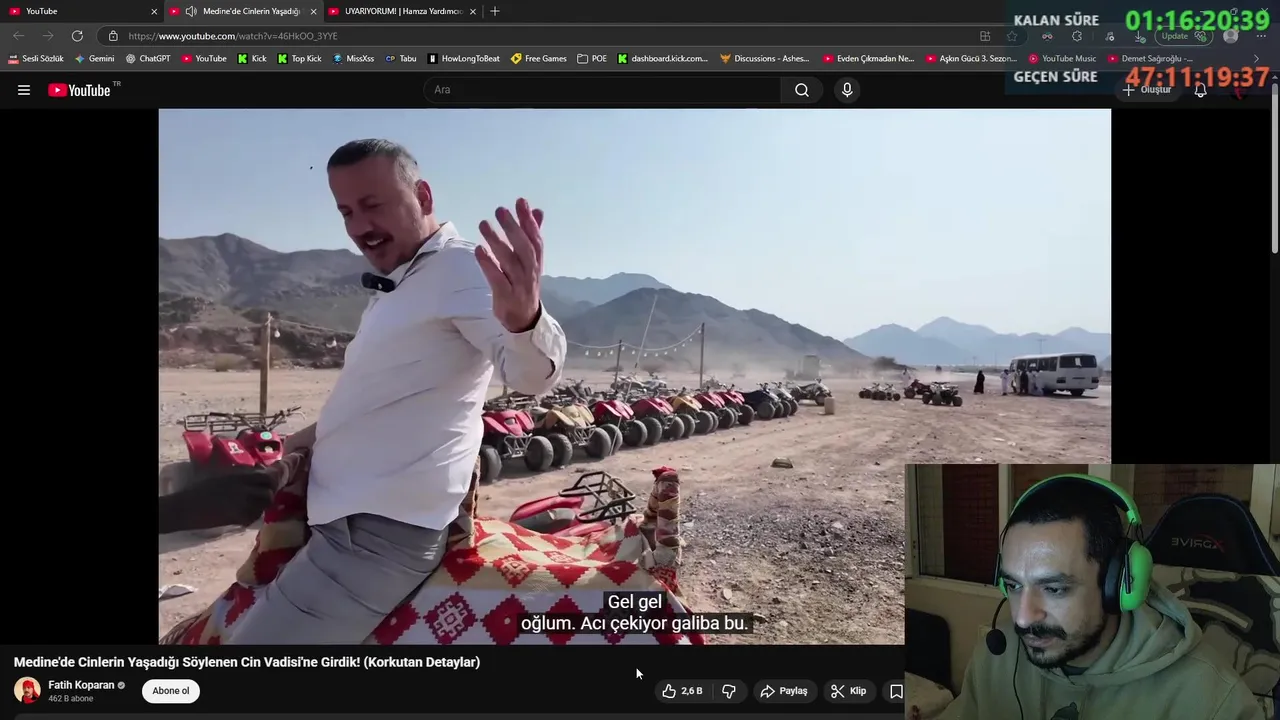The image size is (1280, 720).
Task: Open the YouTube bookmark in bookmarks bar
Action: tap(204, 59)
